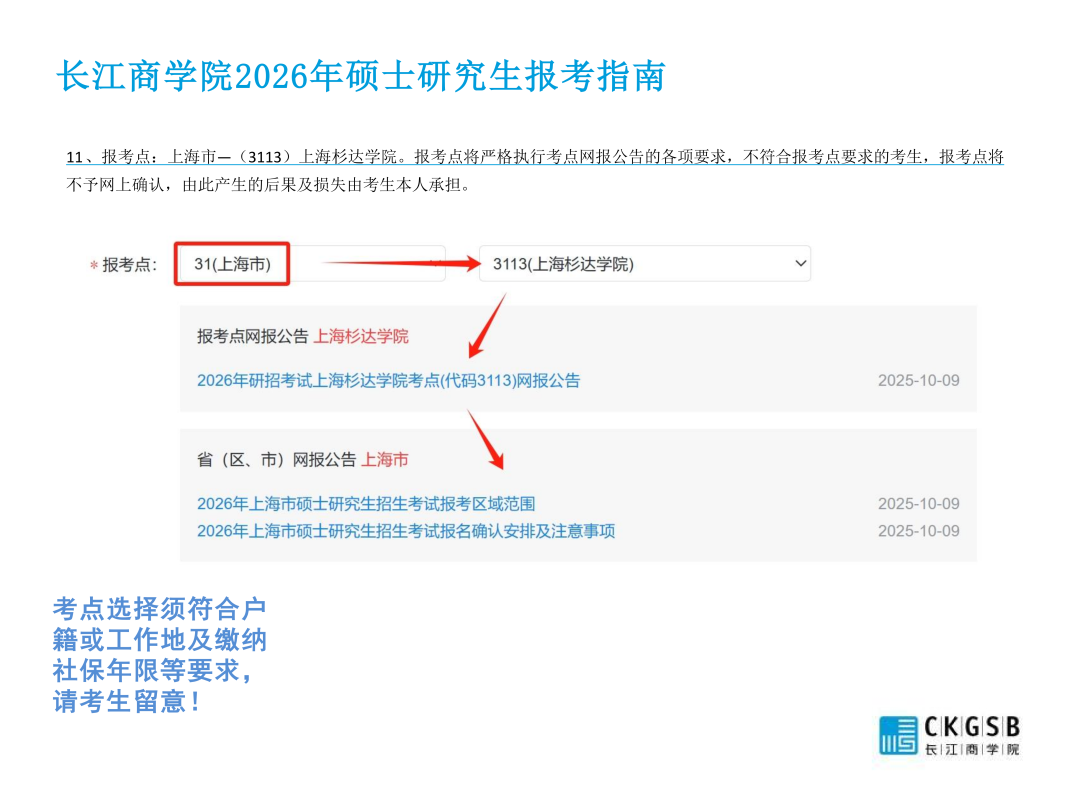Viewport: 1080px width, 810px height.
Task: Click the CKGSB blue square logo icon
Action: (x=898, y=735)
